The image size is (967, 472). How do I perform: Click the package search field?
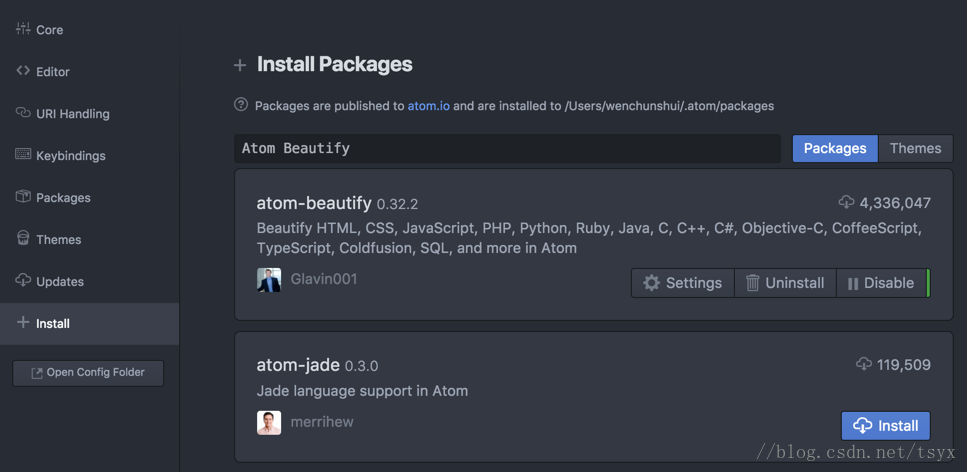[x=507, y=149]
